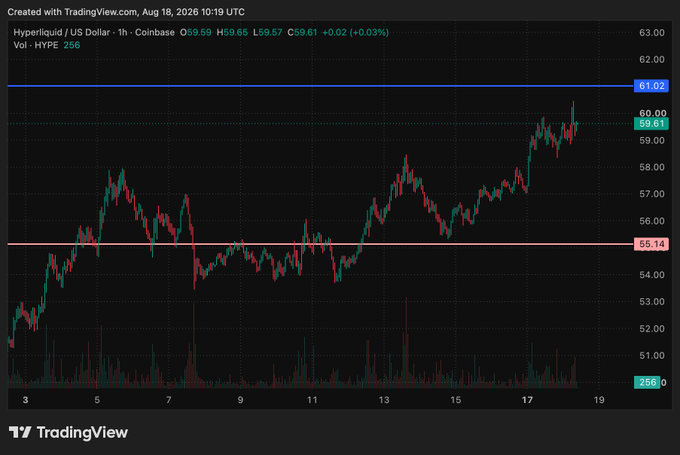Click the 56.00 price axis label

pyautogui.click(x=651, y=221)
